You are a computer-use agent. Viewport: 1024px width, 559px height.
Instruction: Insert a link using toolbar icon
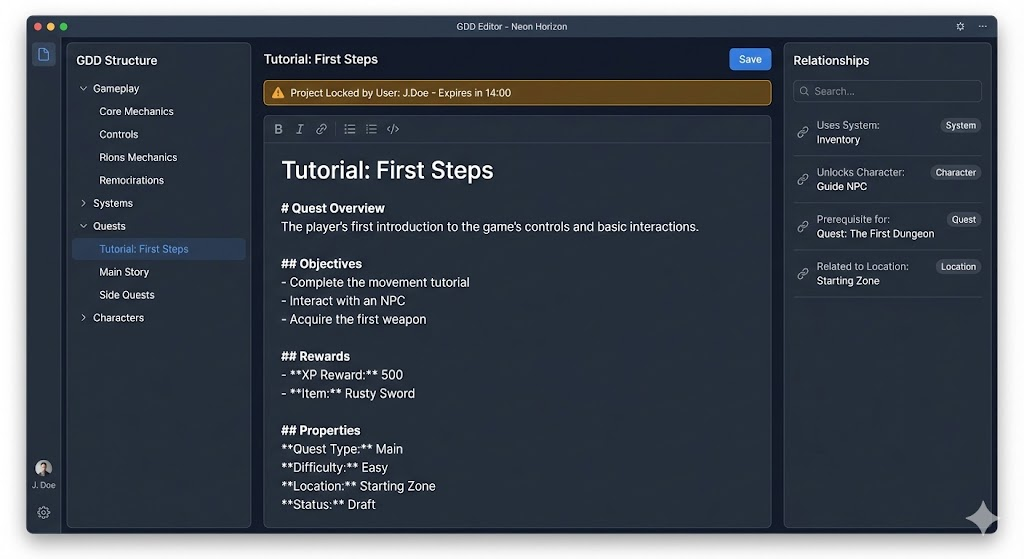(x=321, y=129)
